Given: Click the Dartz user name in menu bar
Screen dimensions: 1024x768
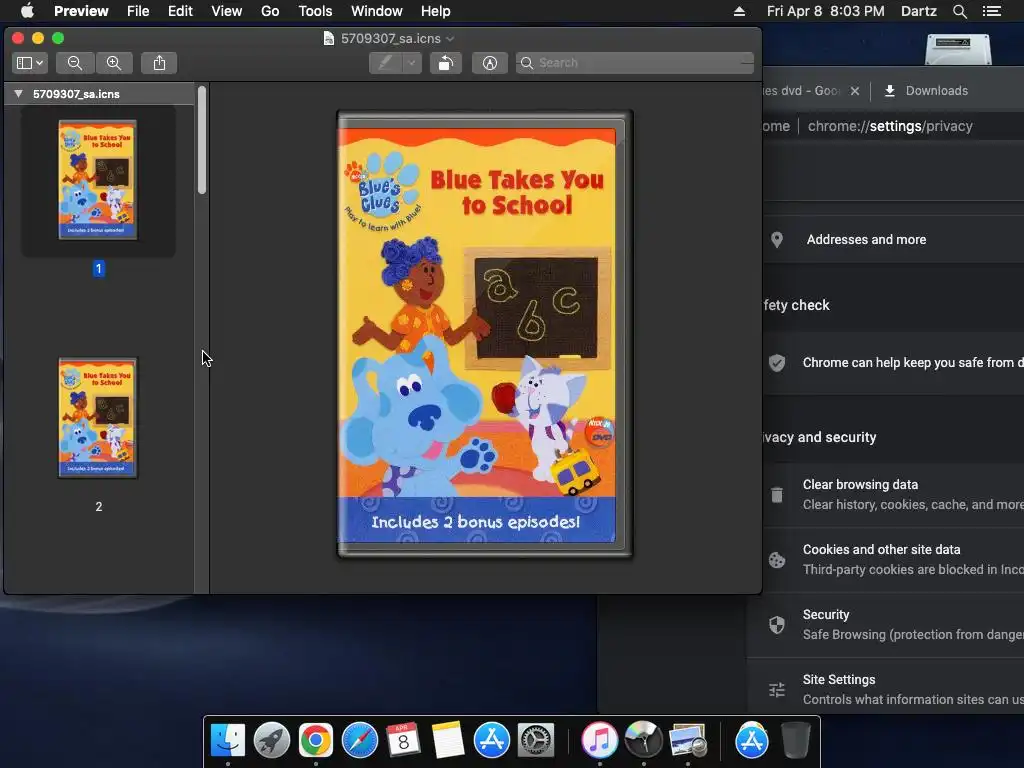Looking at the screenshot, I should [x=919, y=11].
